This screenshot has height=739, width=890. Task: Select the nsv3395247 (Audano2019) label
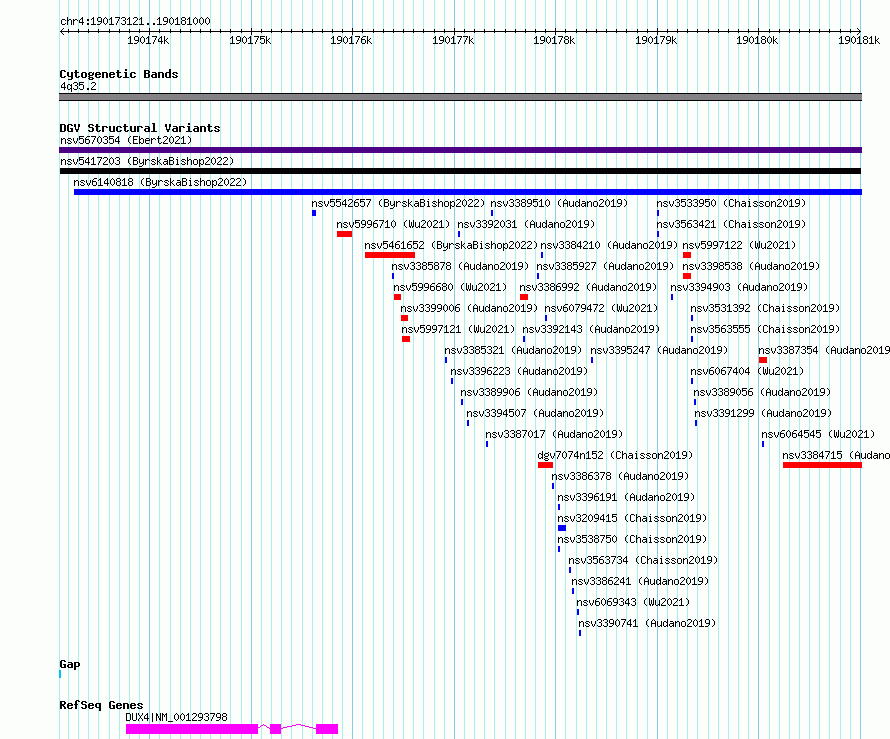[659, 350]
